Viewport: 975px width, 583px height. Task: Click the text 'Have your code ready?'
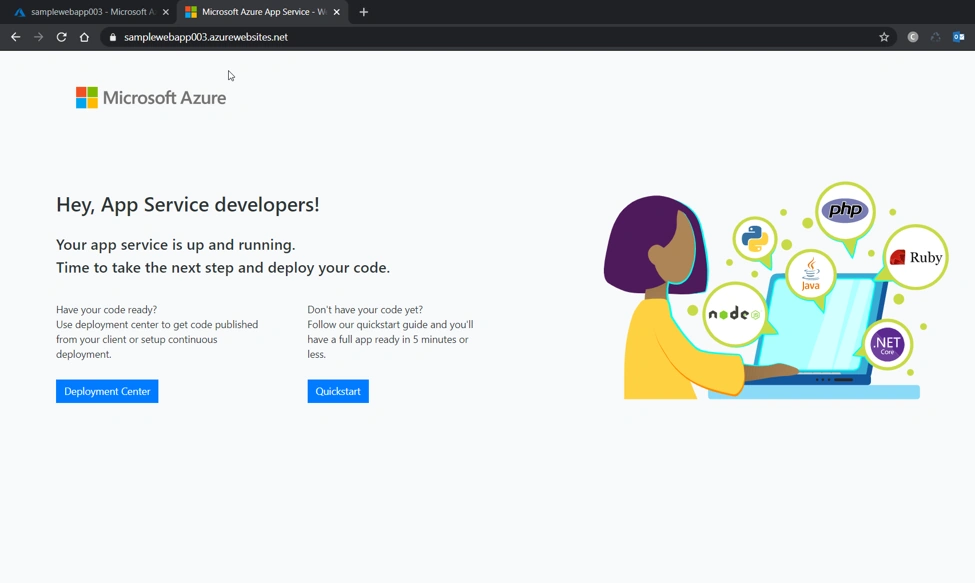click(x=106, y=310)
